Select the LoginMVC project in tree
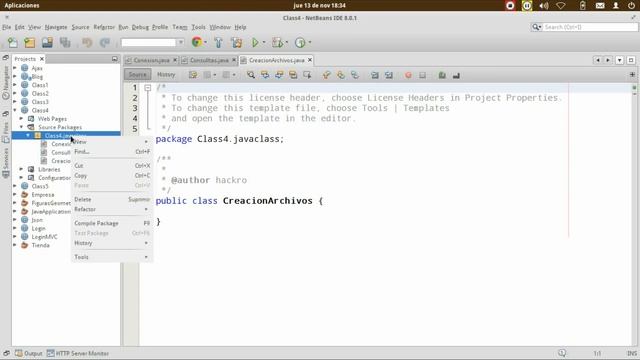Screen dimensions: 640x360 [44, 237]
